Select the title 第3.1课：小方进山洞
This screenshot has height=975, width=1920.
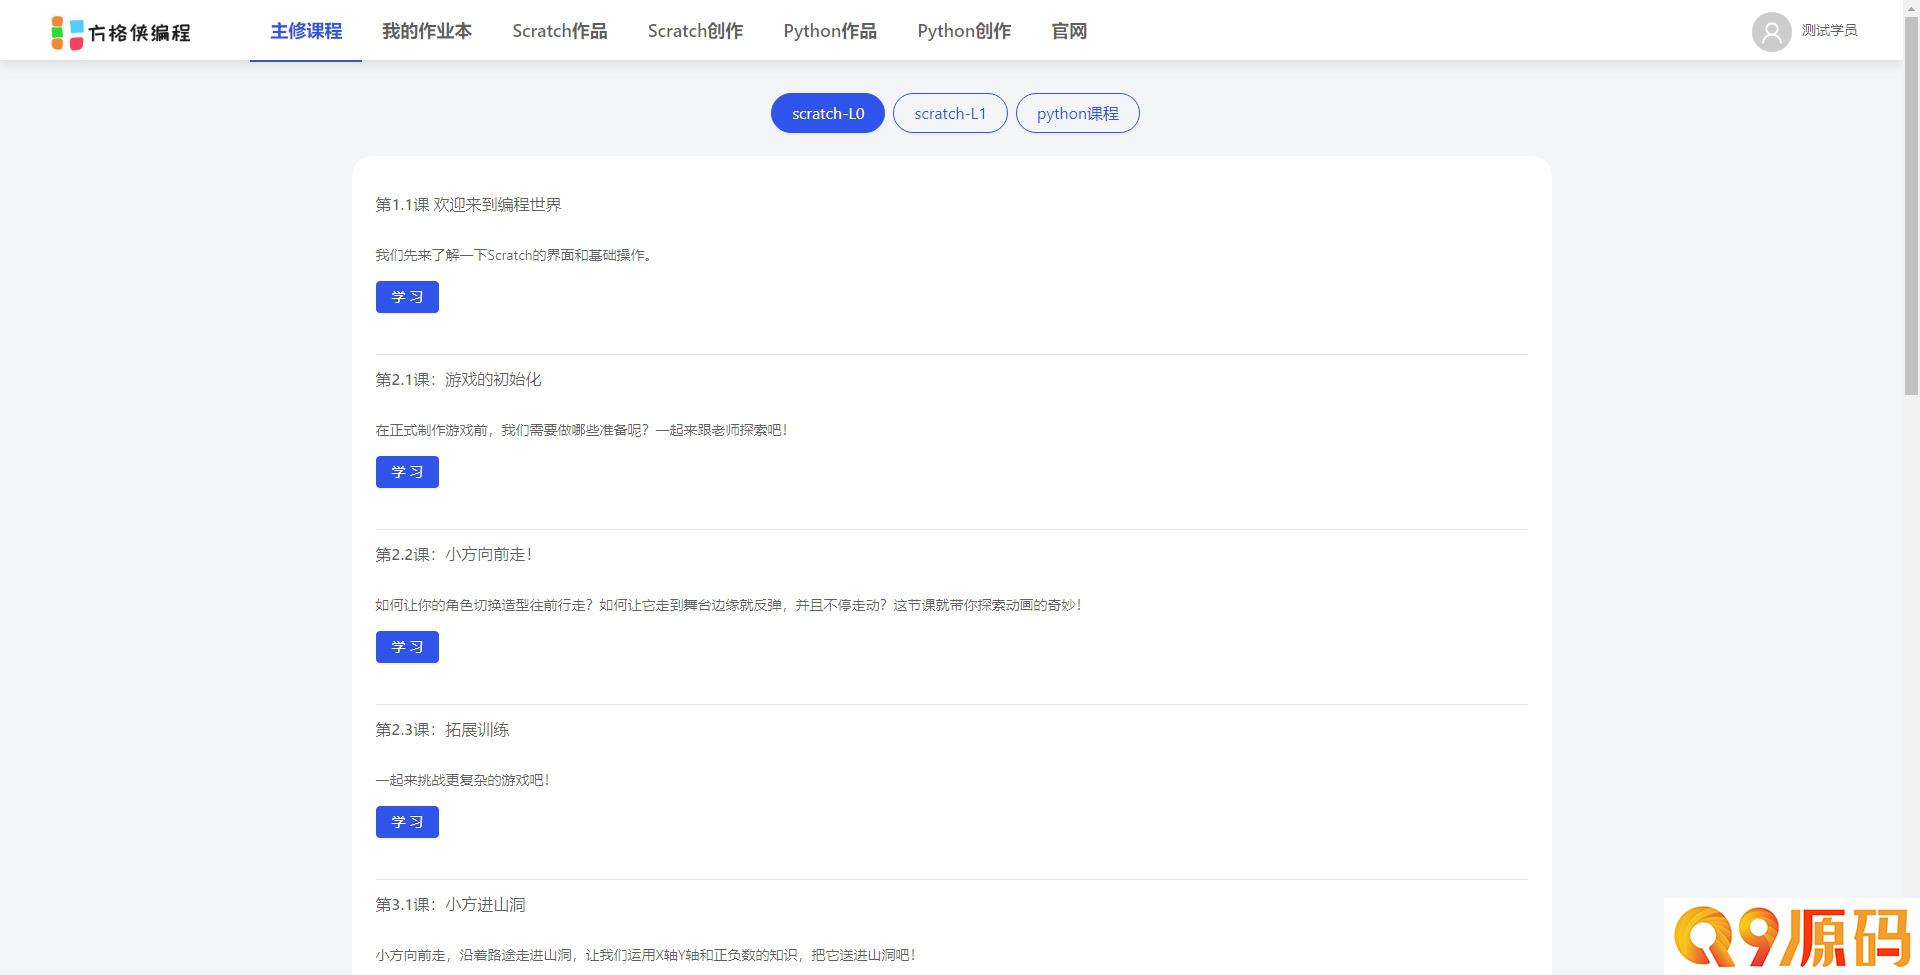tap(450, 905)
